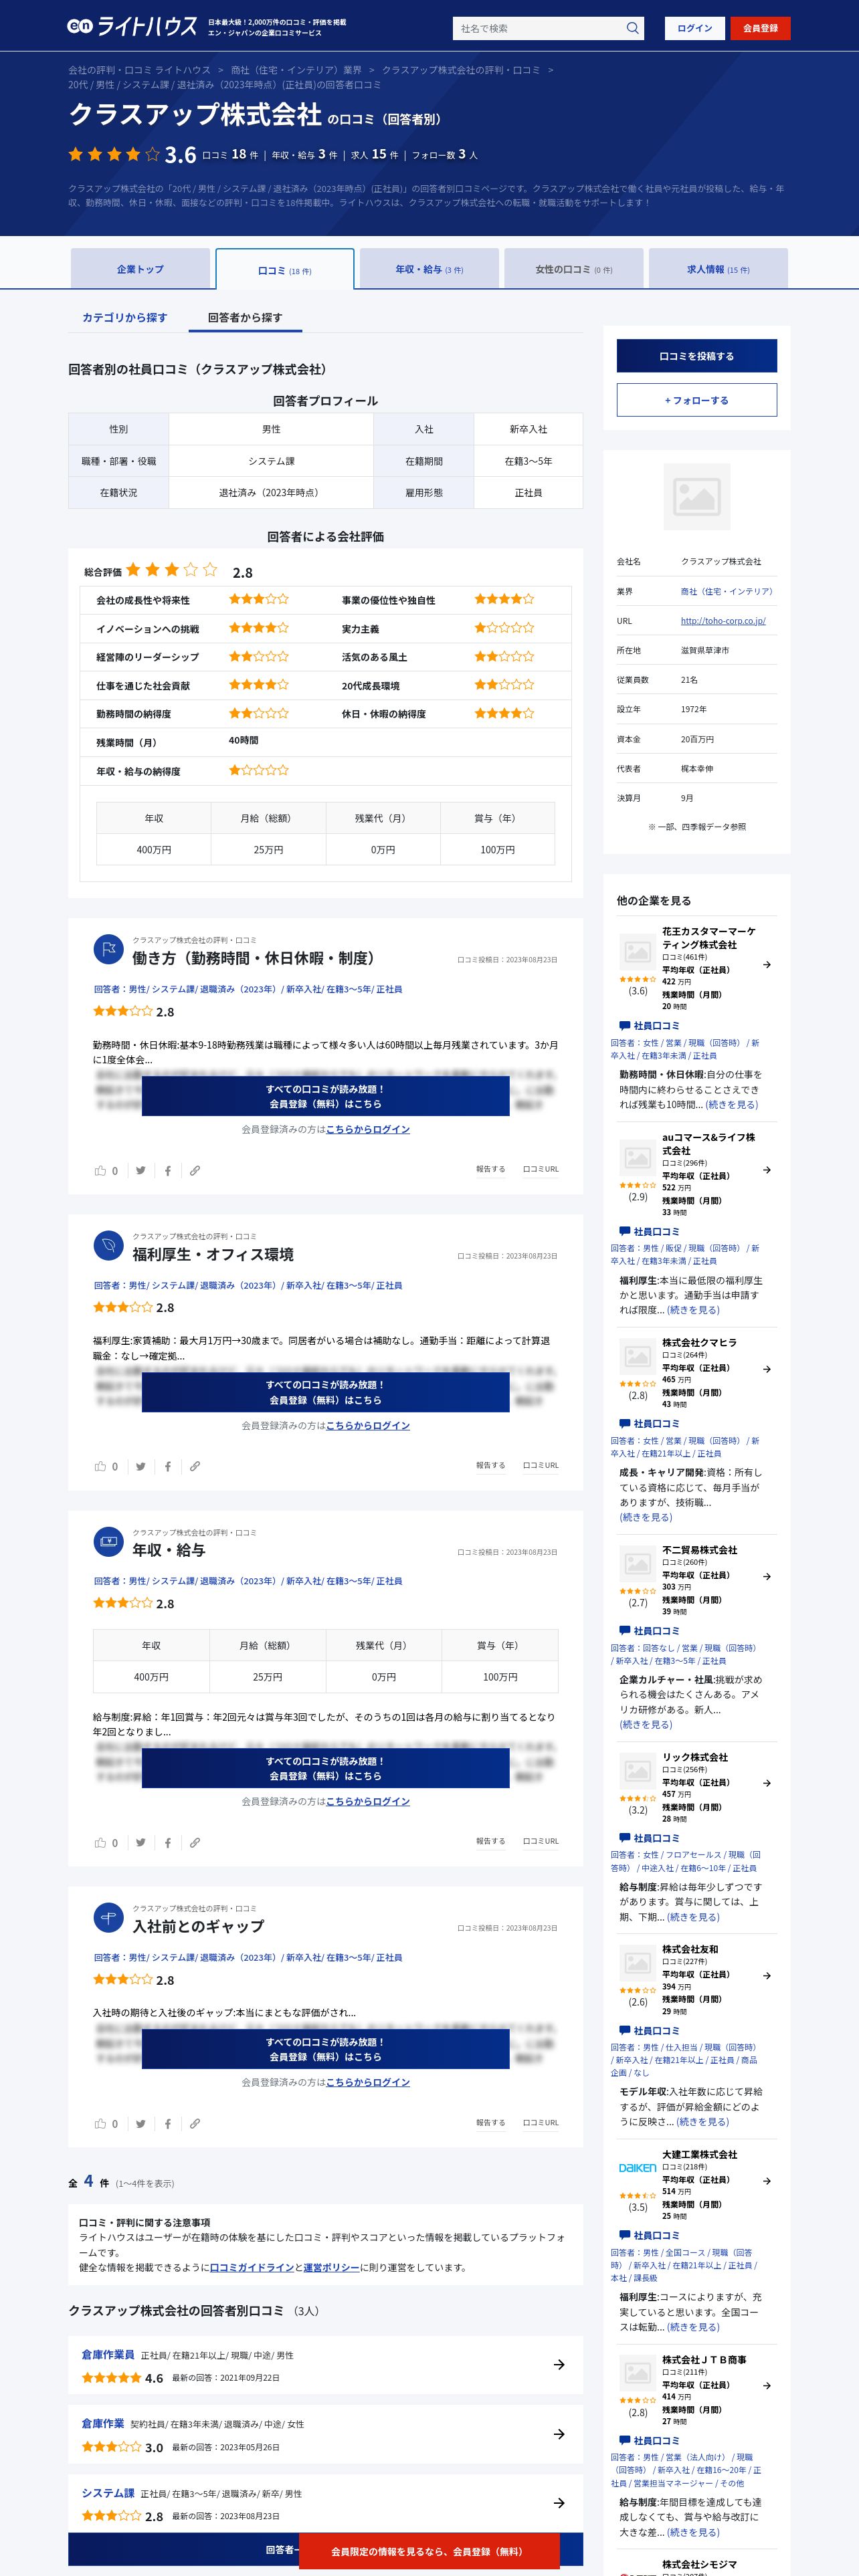Copy link icon on the 年収・給与 review
The image size is (859, 2576).
point(195,1842)
